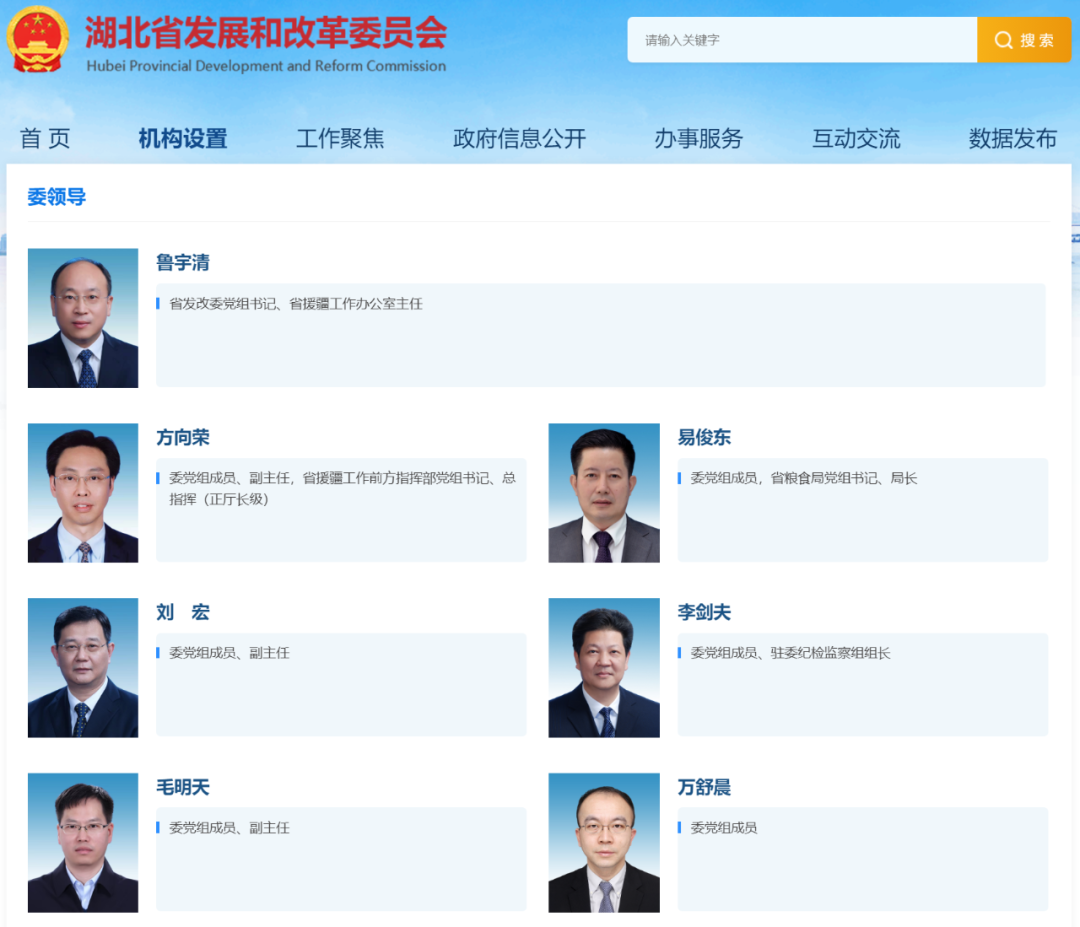1080x927 pixels.
Task: Open the 首页 home menu item
Action: (45, 139)
